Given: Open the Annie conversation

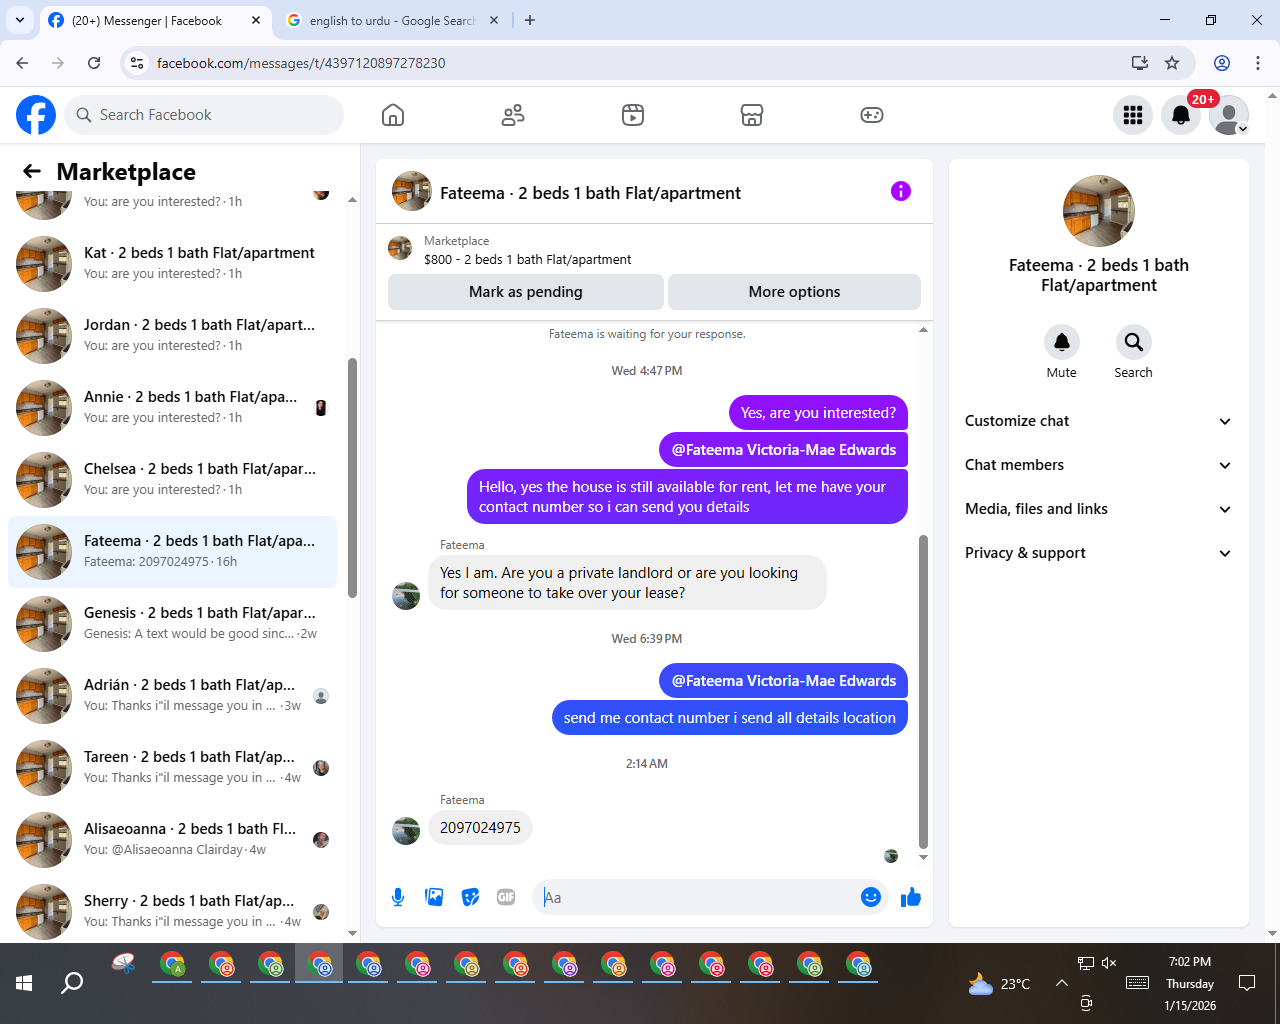Looking at the screenshot, I should pos(172,408).
